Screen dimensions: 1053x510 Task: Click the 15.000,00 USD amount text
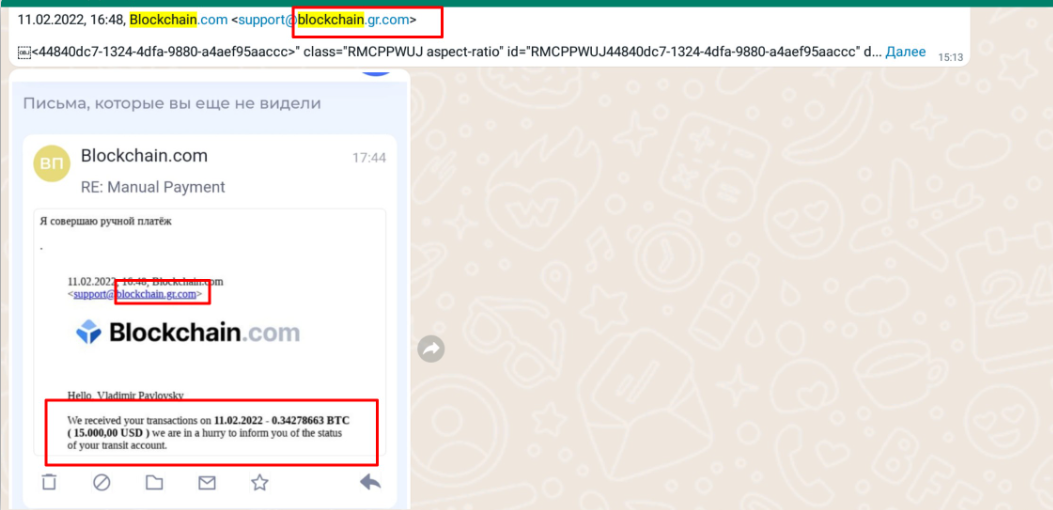pos(108,432)
